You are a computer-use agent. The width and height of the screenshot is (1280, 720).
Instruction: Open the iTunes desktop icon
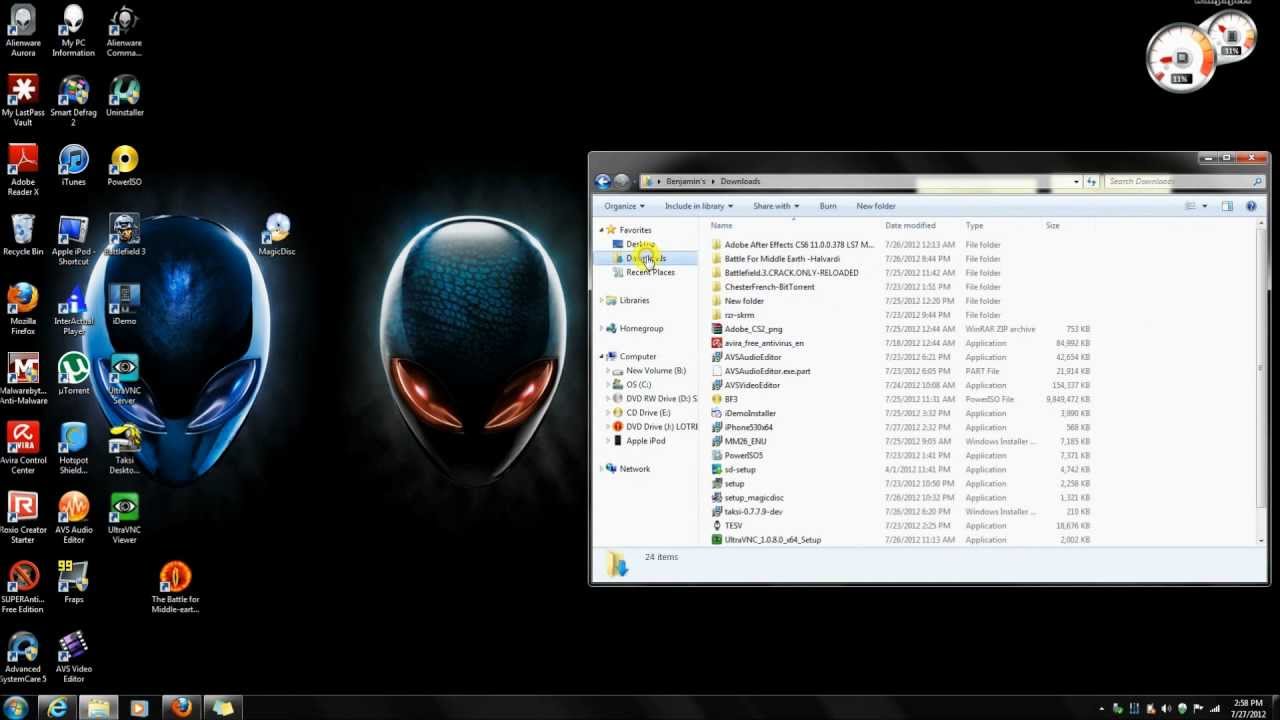73,166
